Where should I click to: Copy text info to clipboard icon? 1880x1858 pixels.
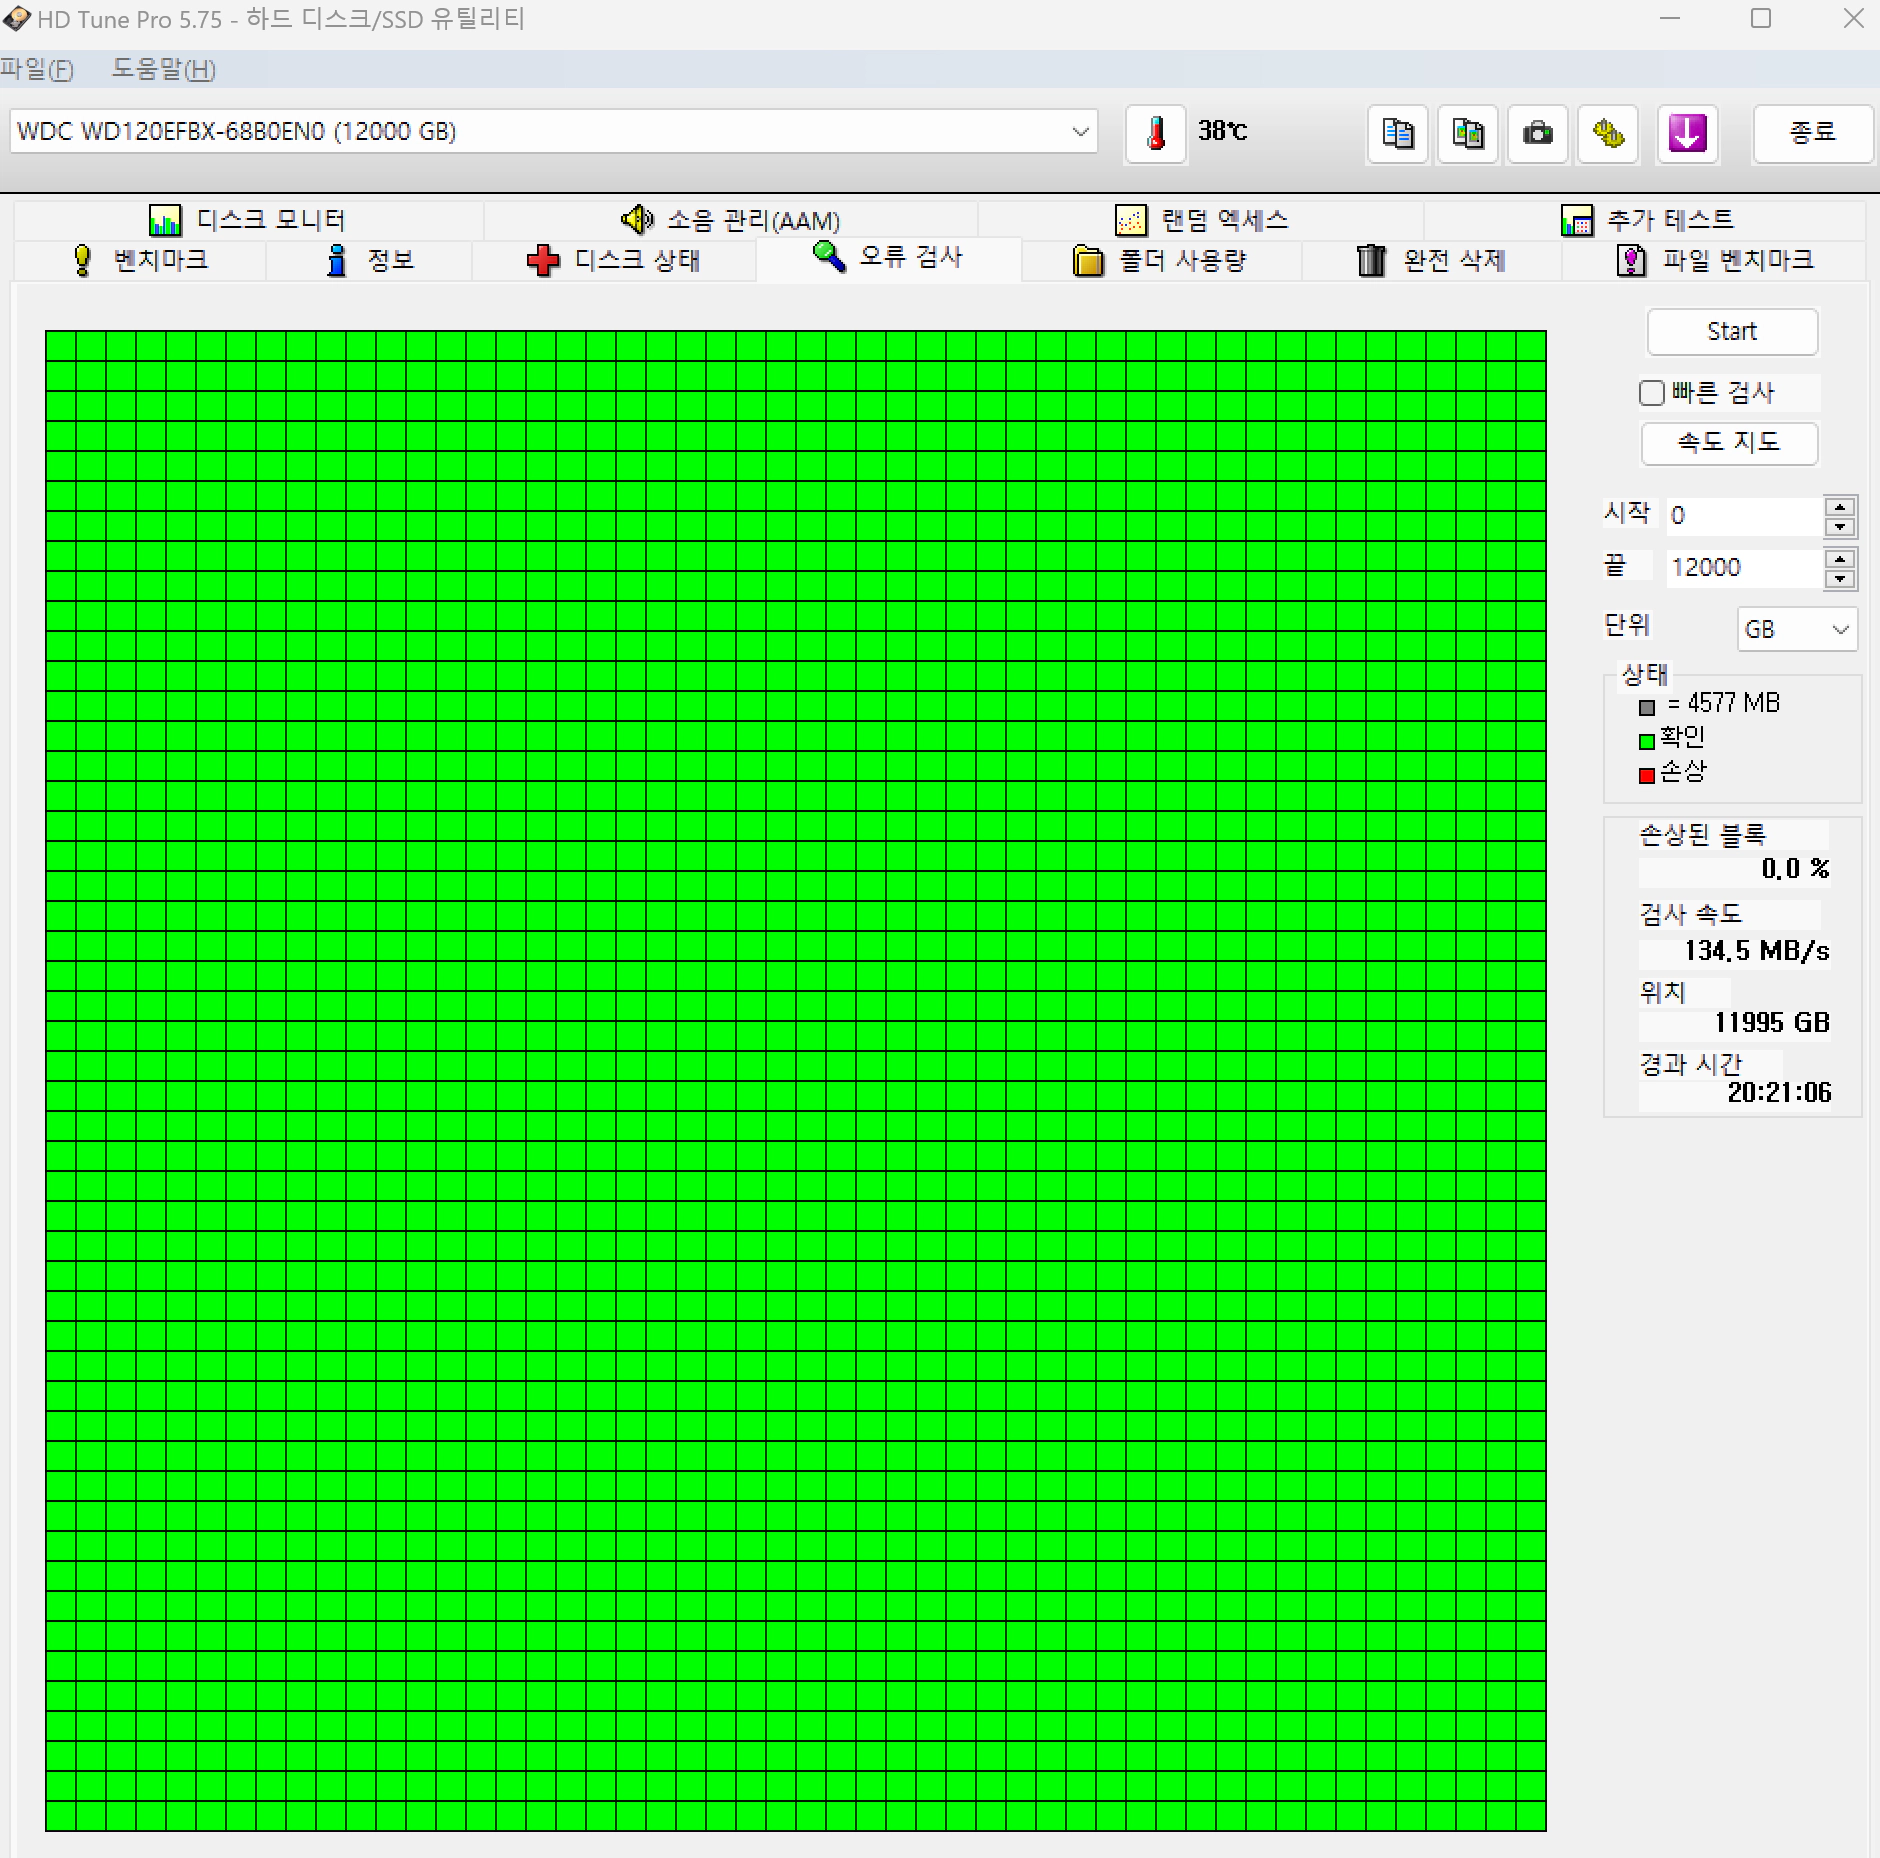[x=1397, y=133]
